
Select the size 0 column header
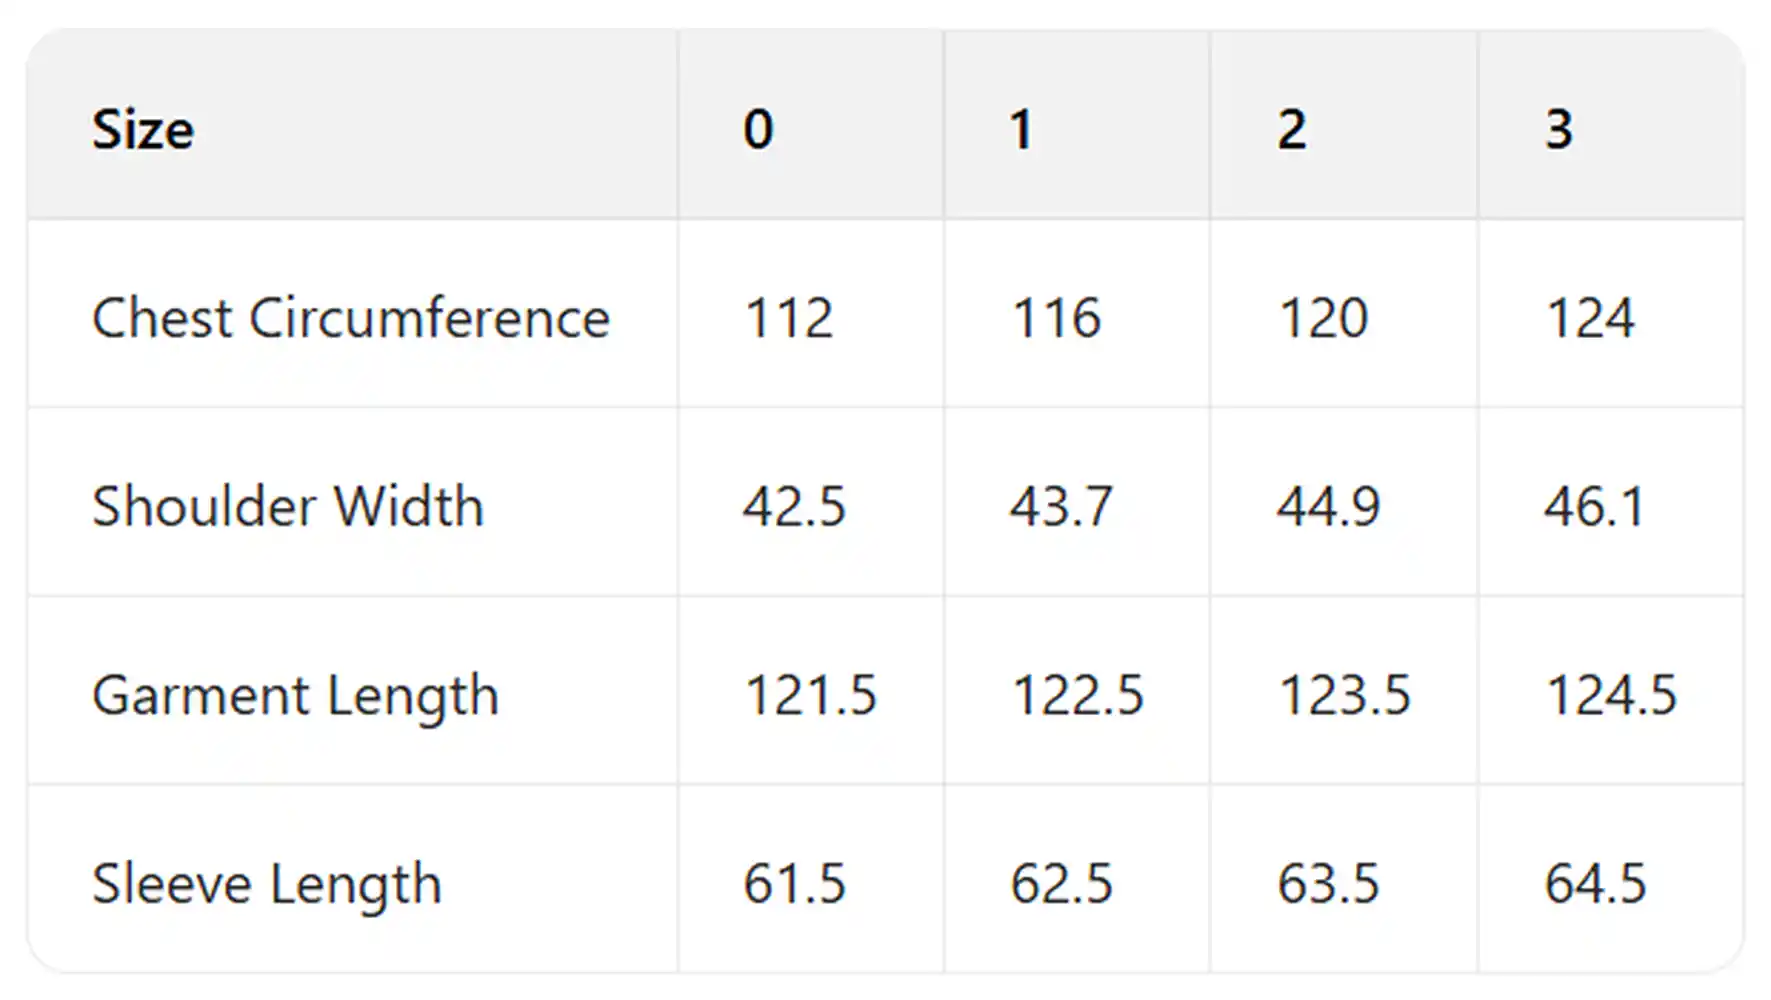click(758, 130)
